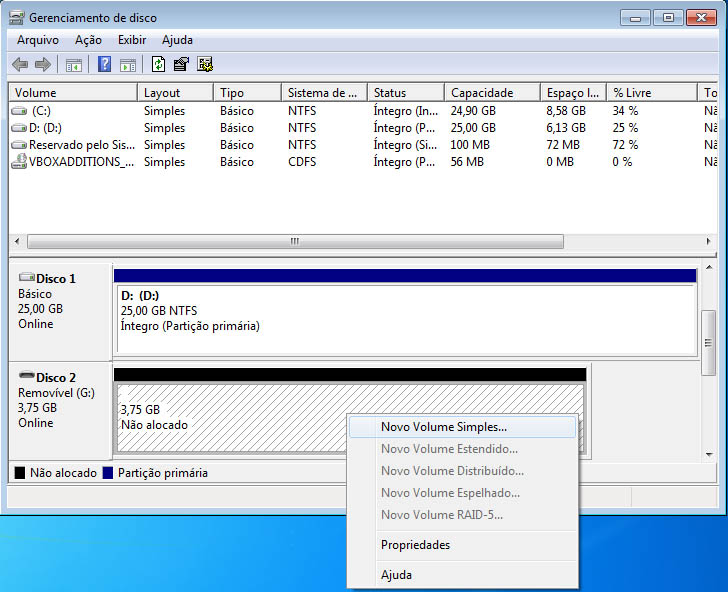Click the Íntegro (In... status cell
Screen dimensions: 728x592
(406, 111)
